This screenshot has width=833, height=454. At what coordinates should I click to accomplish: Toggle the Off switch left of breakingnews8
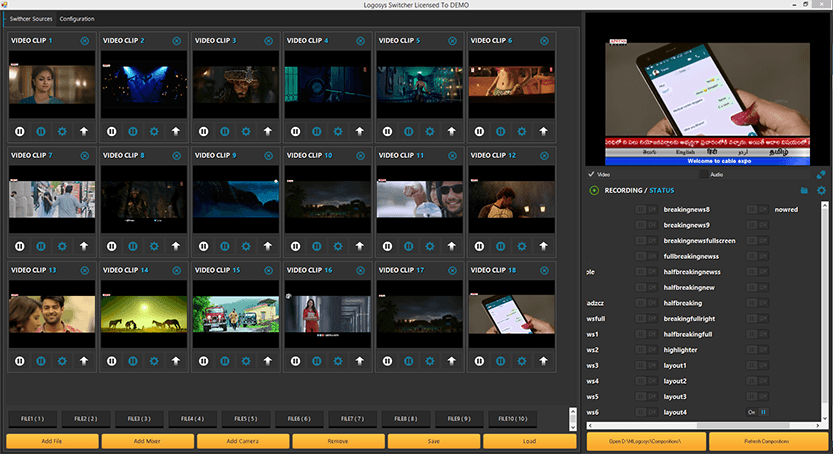click(647, 210)
